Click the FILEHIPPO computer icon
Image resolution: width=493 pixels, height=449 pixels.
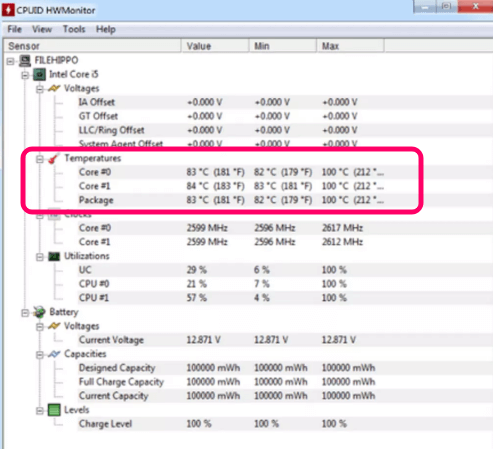coord(25,60)
